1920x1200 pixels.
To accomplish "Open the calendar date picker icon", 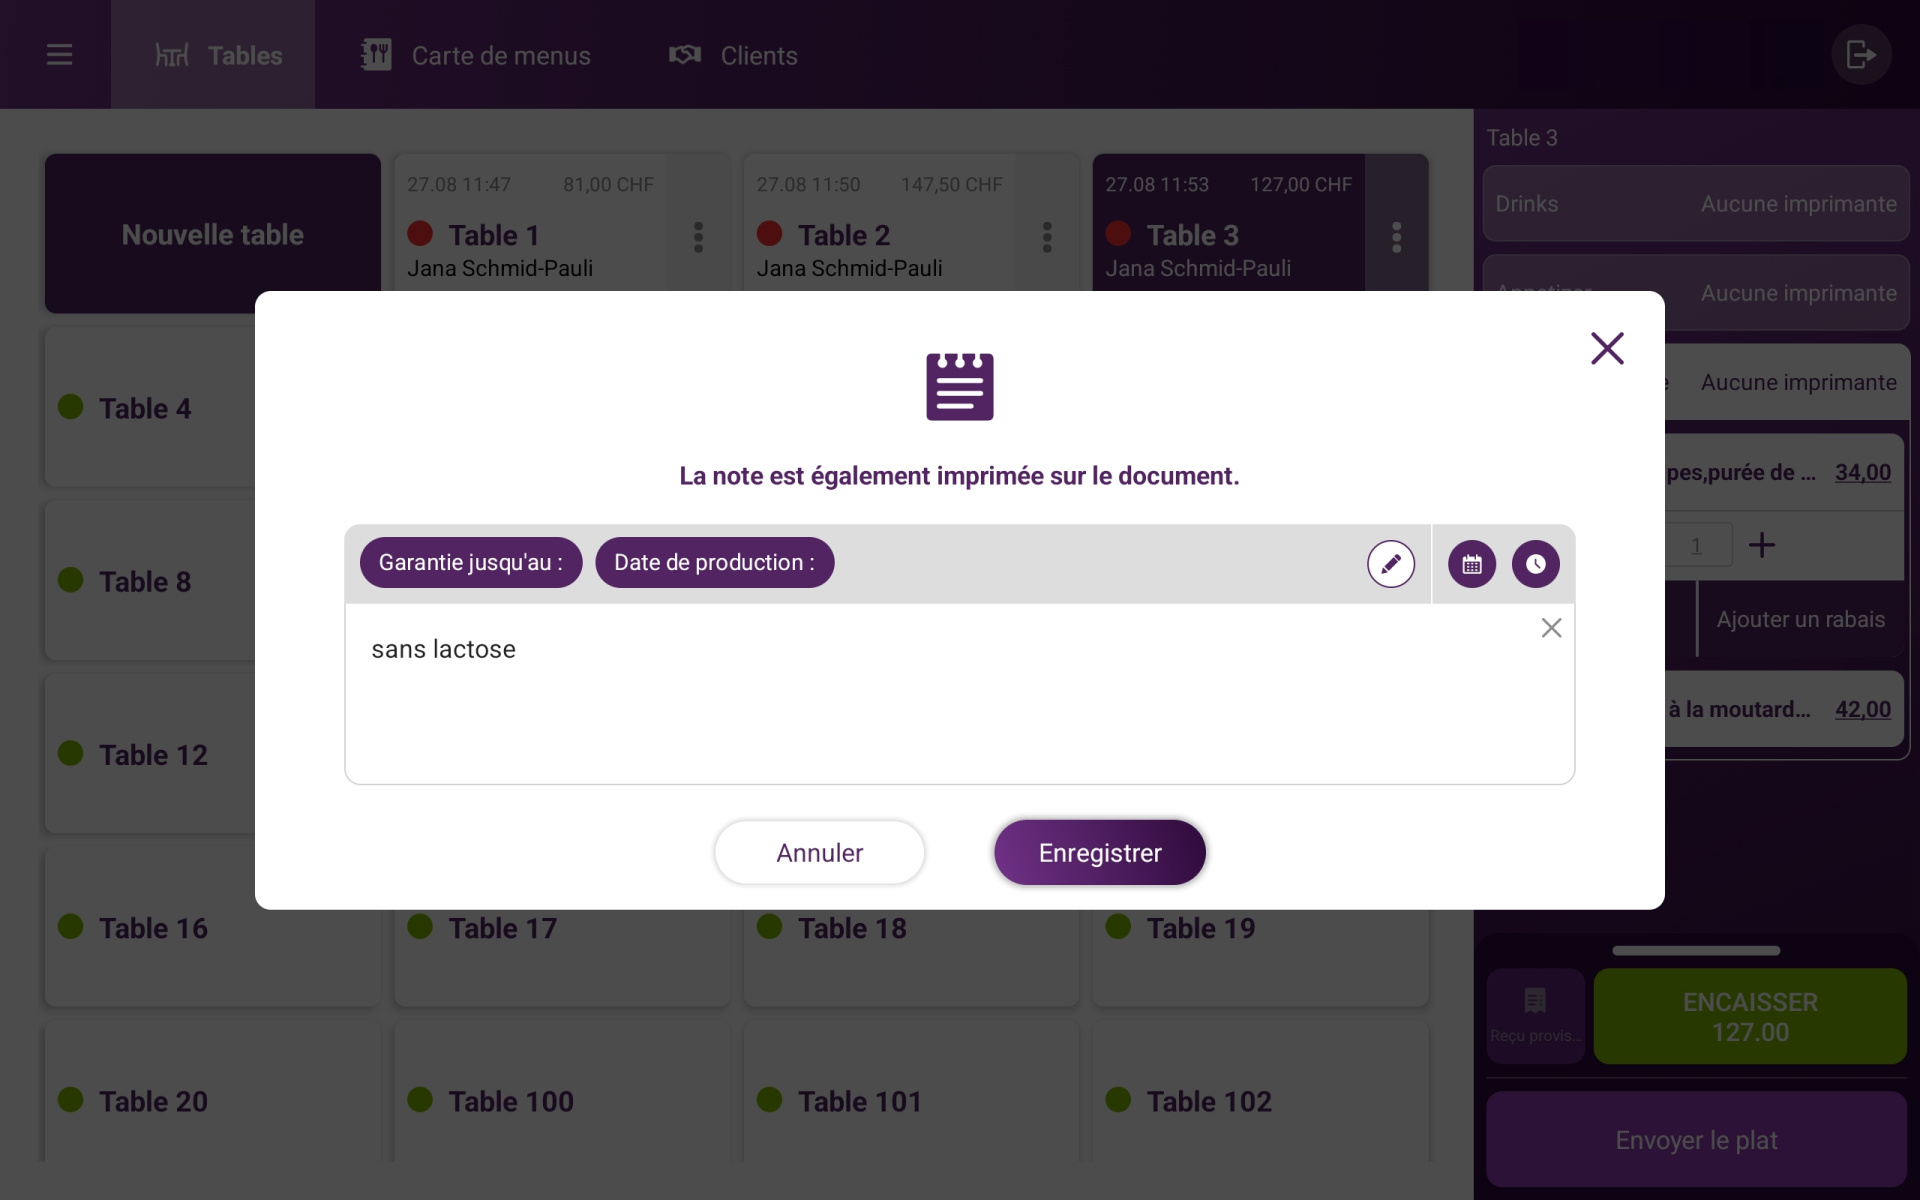I will point(1471,564).
